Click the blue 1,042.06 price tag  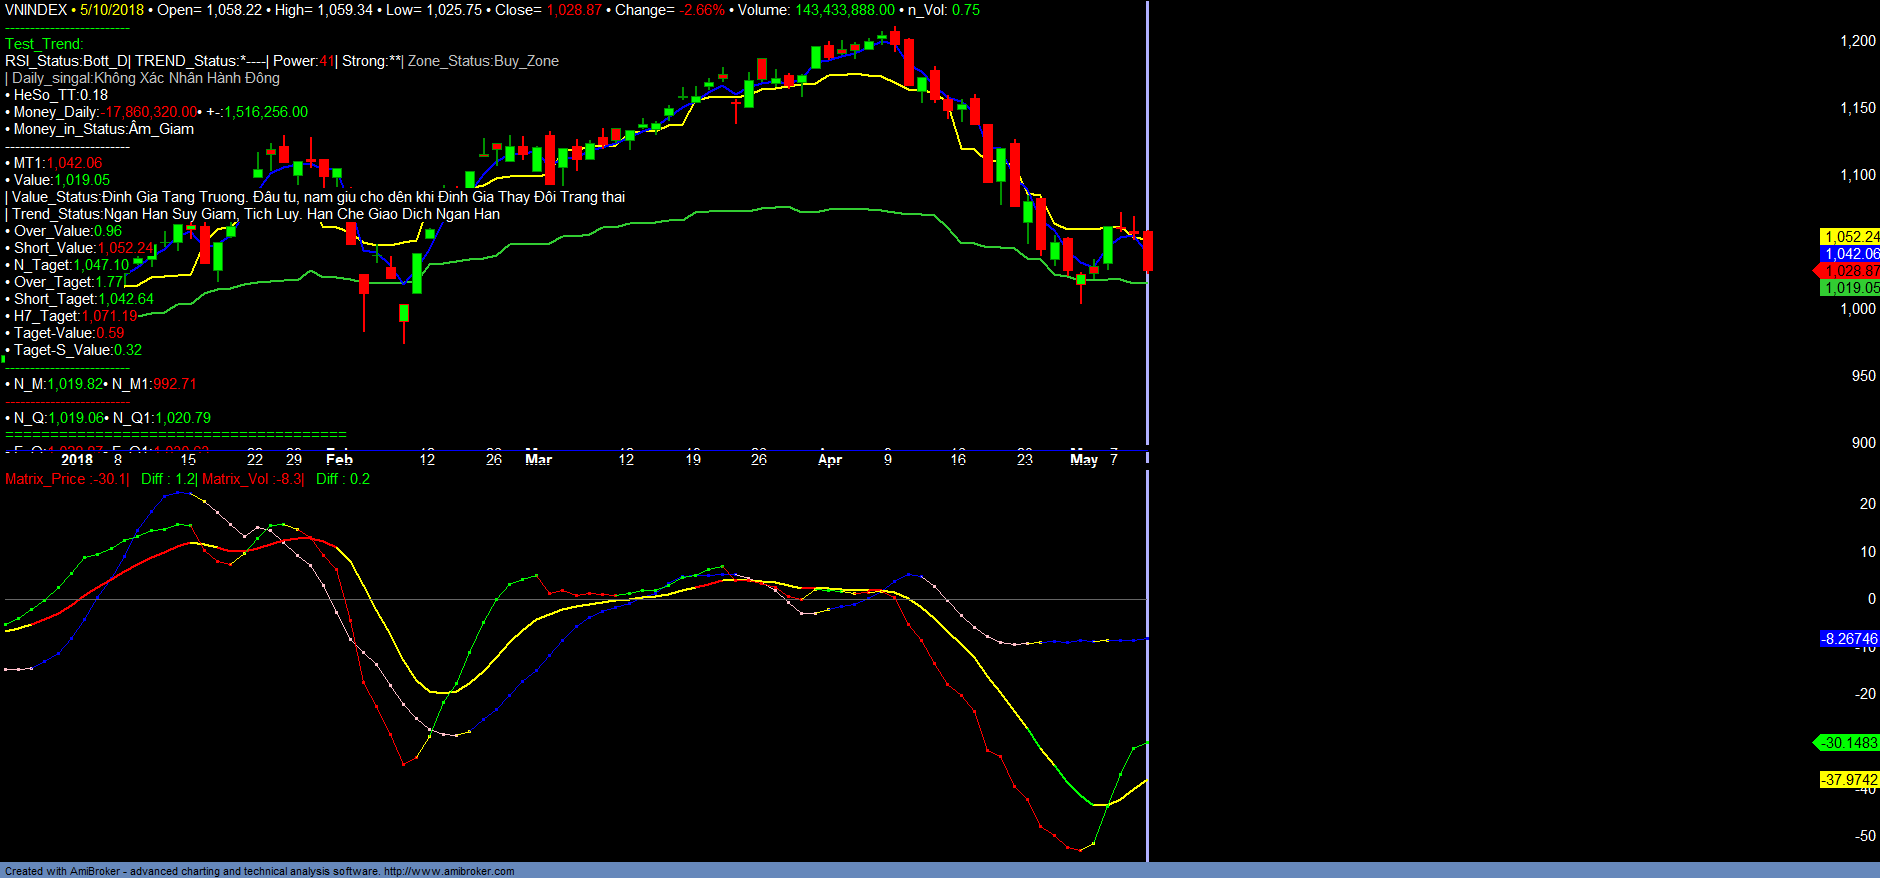click(x=1850, y=254)
